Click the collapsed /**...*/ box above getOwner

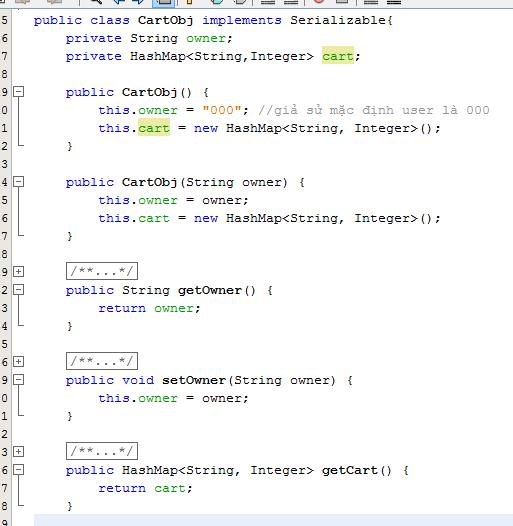point(102,271)
